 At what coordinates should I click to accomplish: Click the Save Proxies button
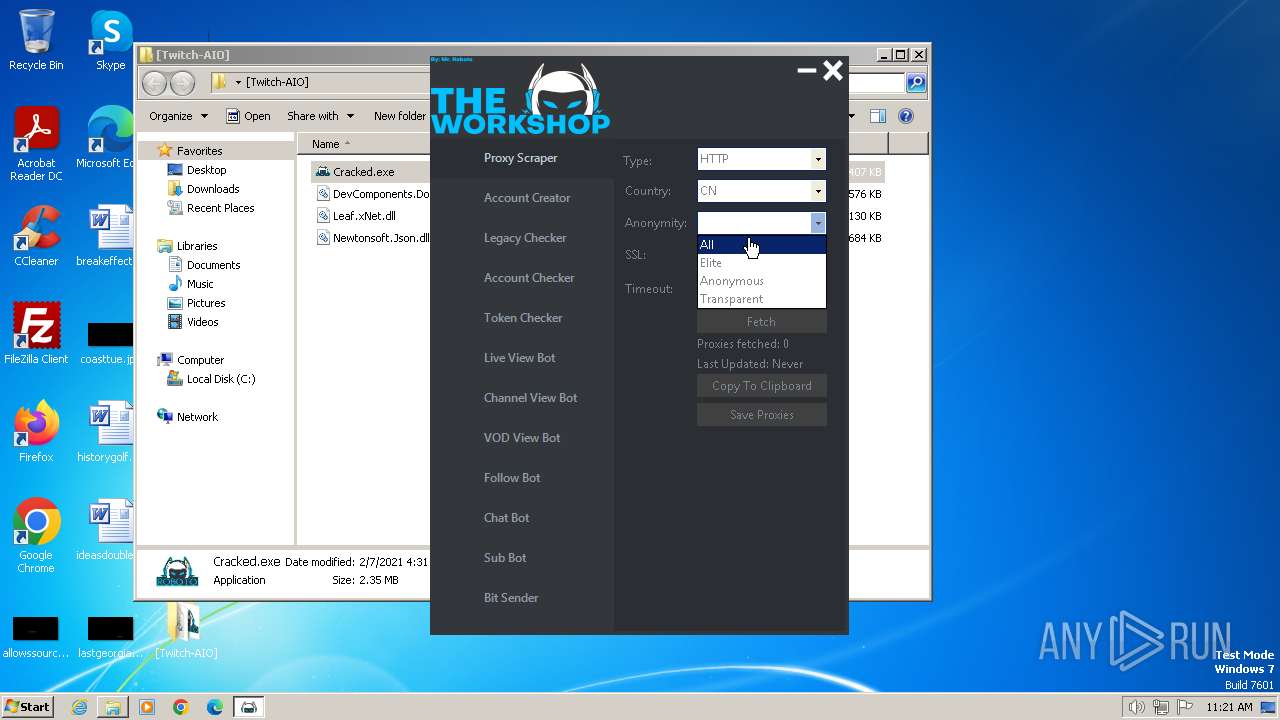click(x=761, y=415)
